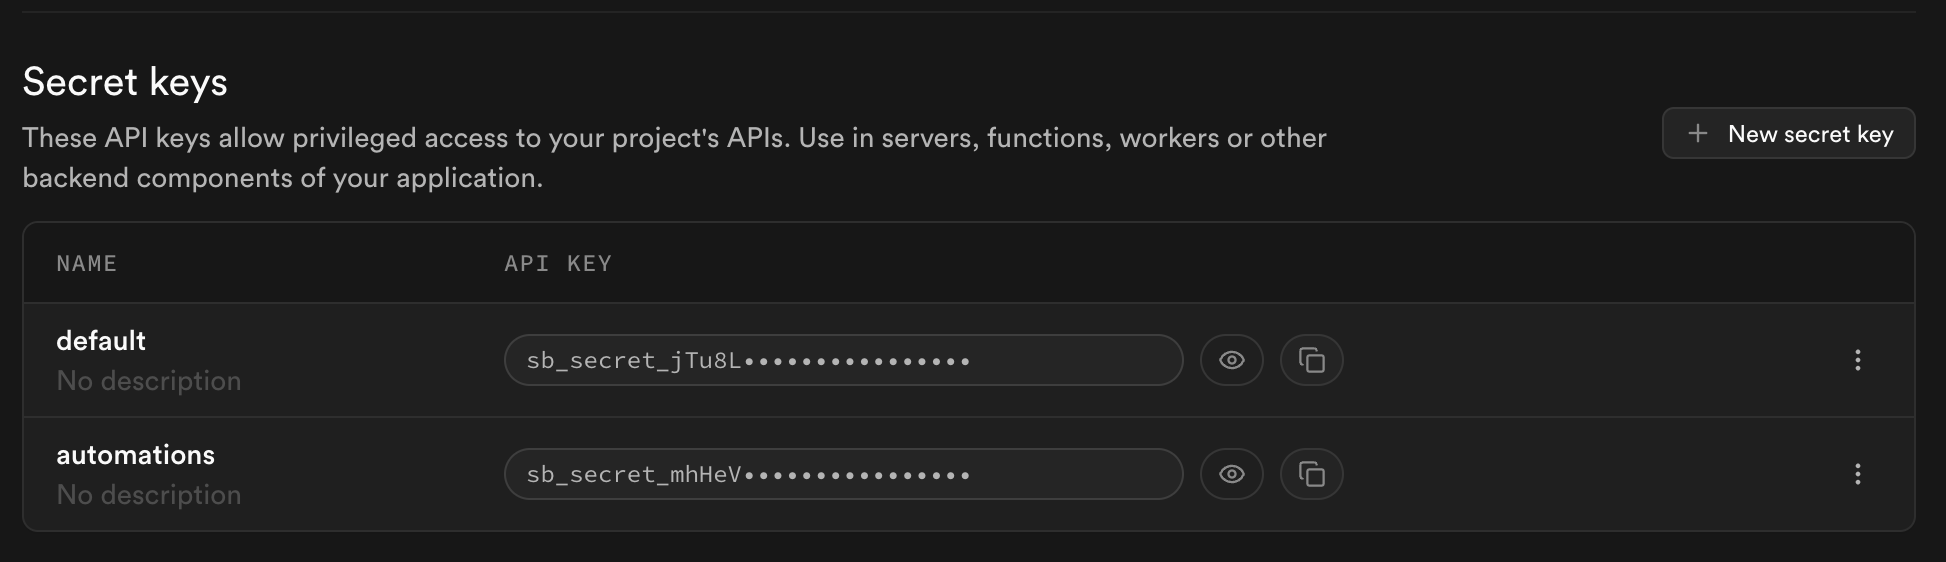Click the automations key name

pyautogui.click(x=135, y=455)
